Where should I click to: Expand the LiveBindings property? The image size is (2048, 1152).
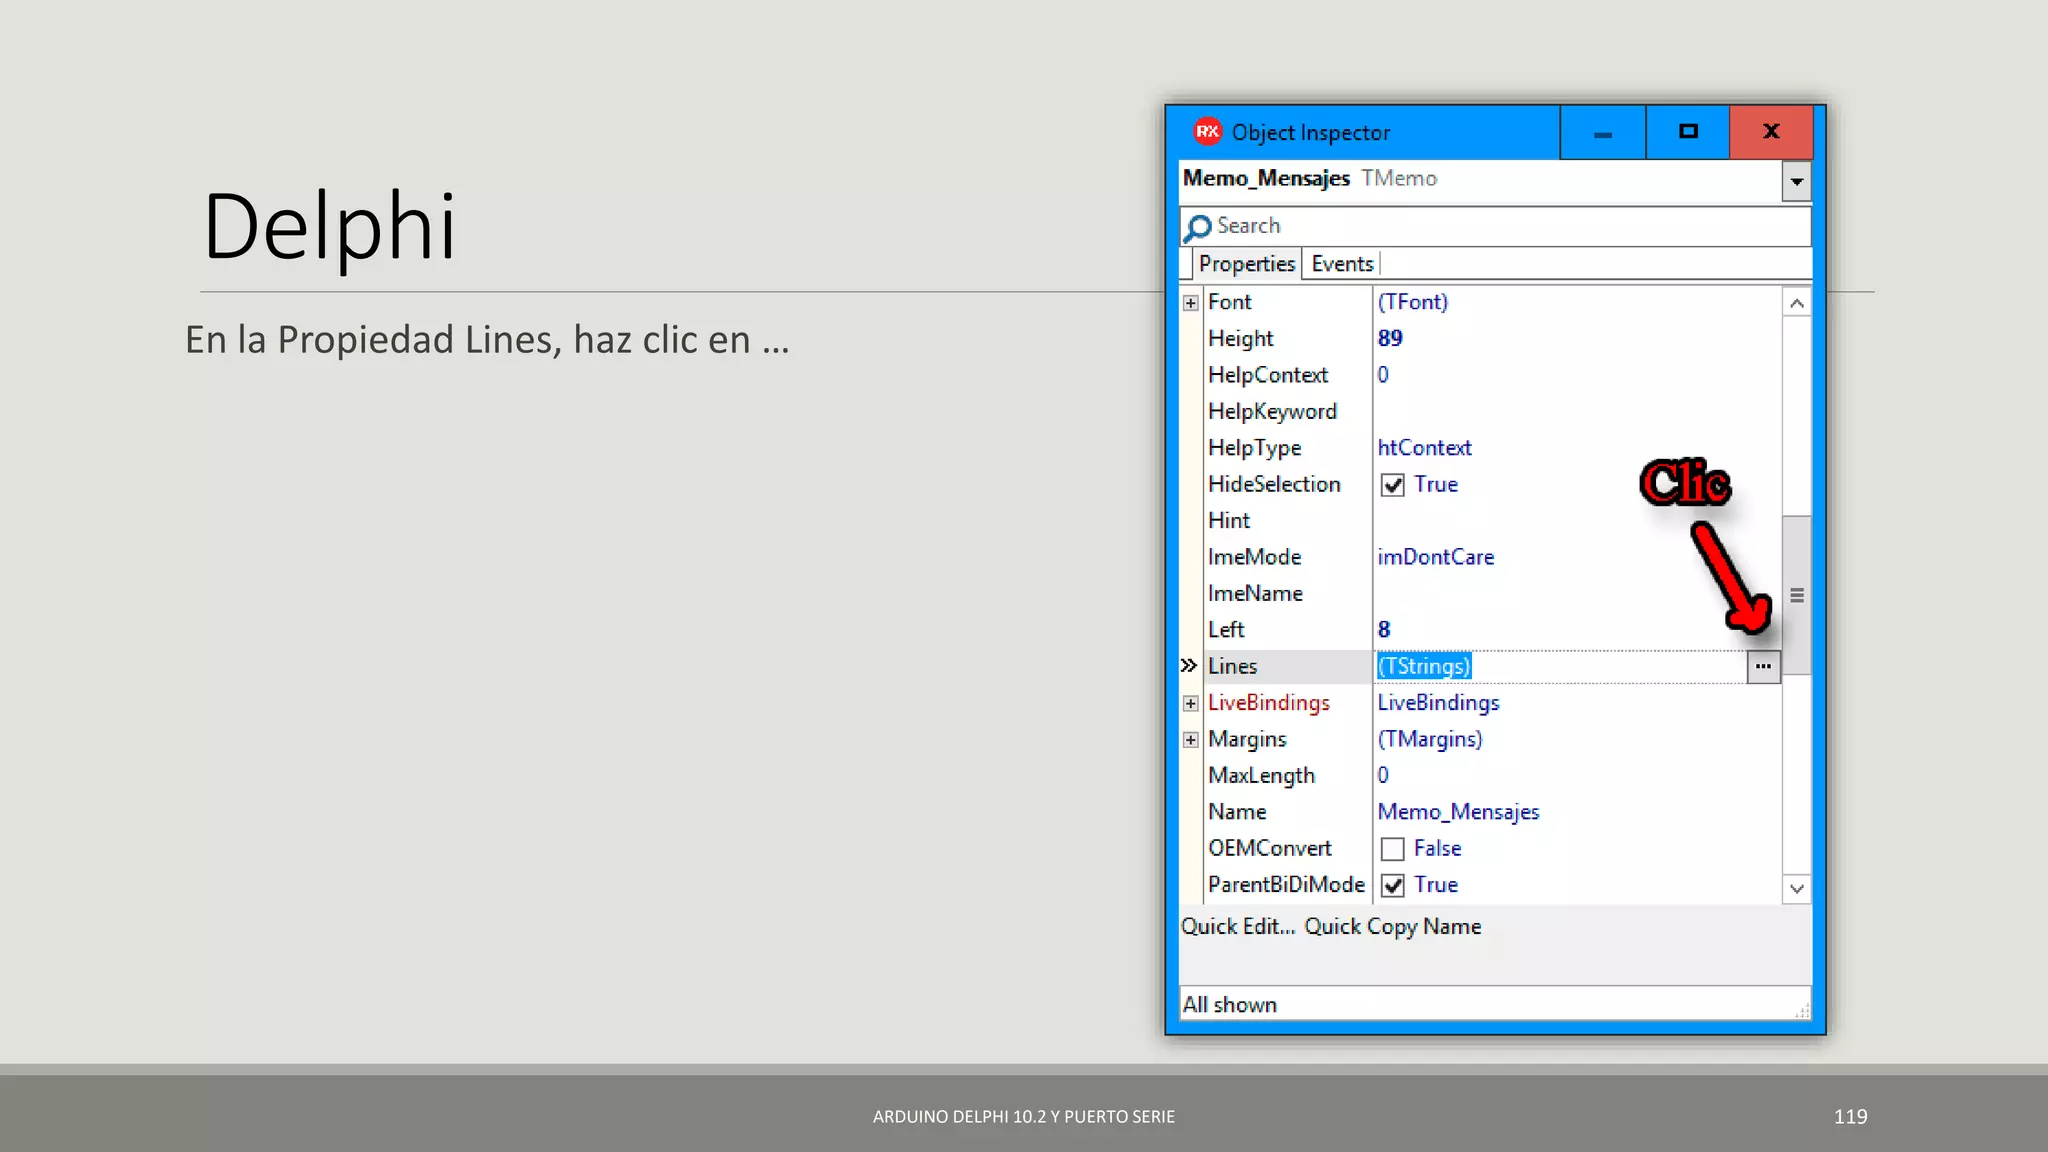click(x=1190, y=703)
